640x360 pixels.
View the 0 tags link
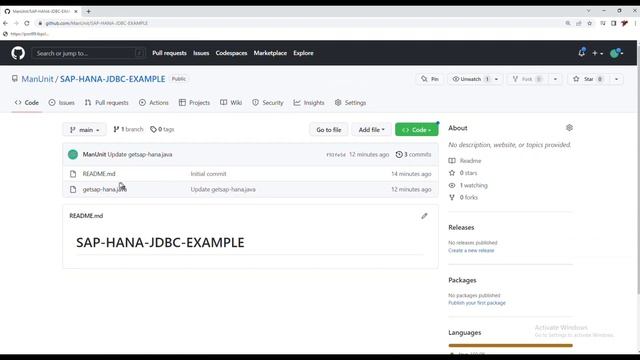(x=162, y=129)
